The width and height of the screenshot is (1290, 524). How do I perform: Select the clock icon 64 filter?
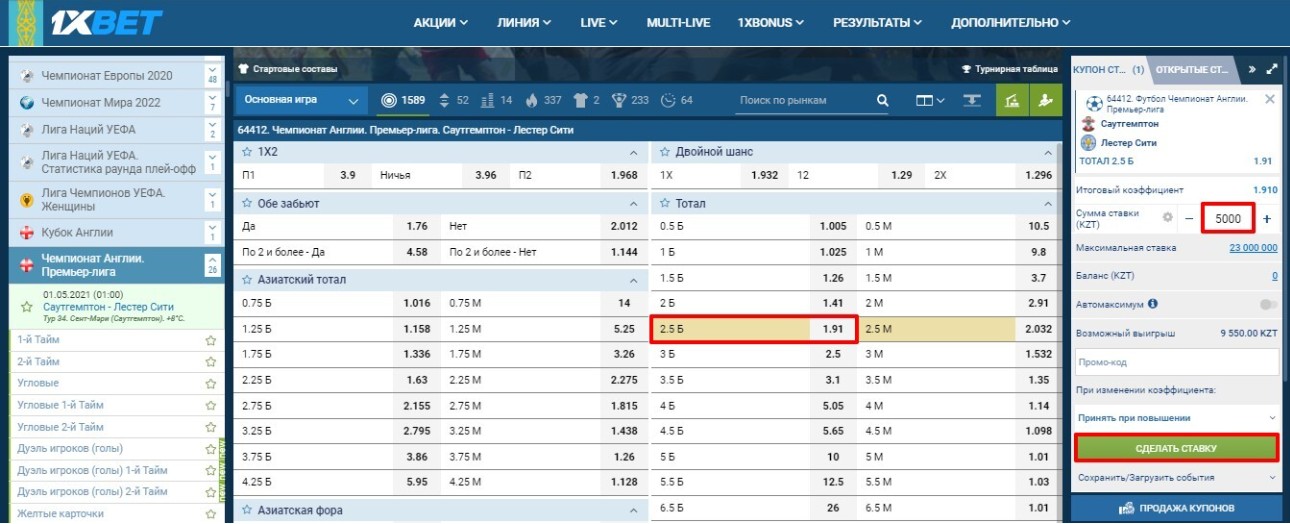669,100
